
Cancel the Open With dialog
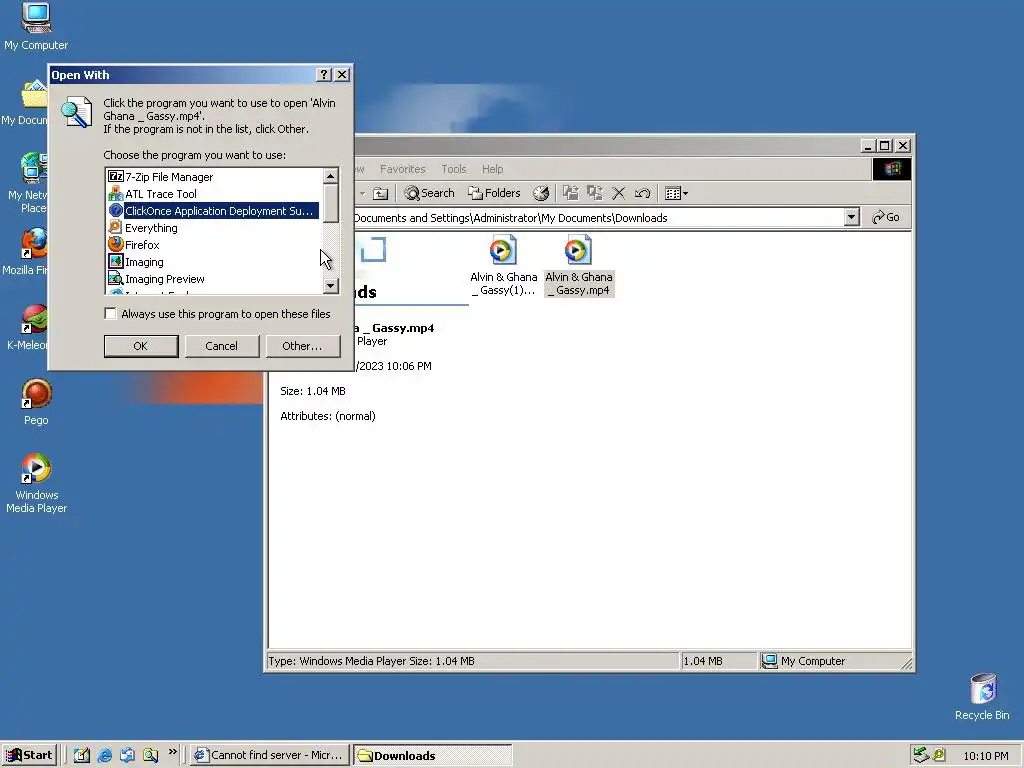click(221, 345)
